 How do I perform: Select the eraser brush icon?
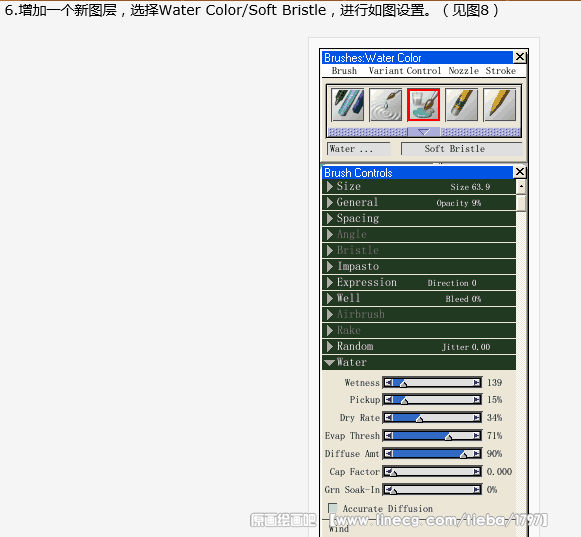tap(462, 105)
